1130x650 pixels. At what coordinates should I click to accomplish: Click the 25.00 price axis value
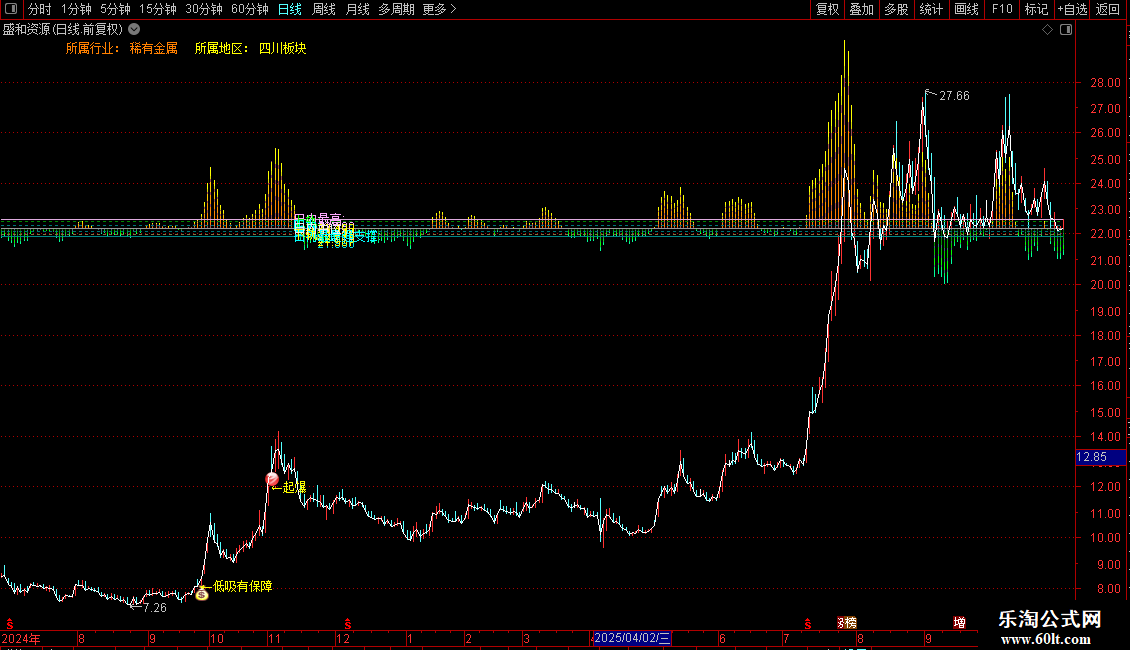[x=1105, y=159]
